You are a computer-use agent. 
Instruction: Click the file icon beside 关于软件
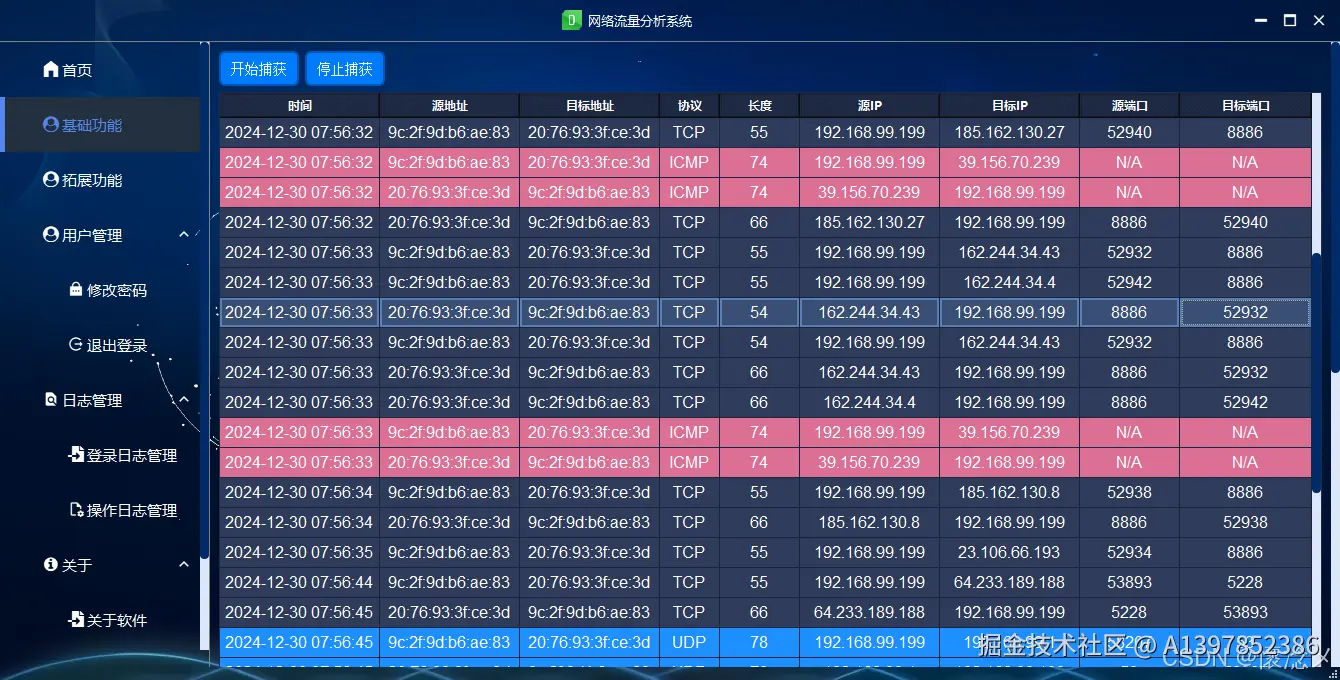[x=76, y=620]
